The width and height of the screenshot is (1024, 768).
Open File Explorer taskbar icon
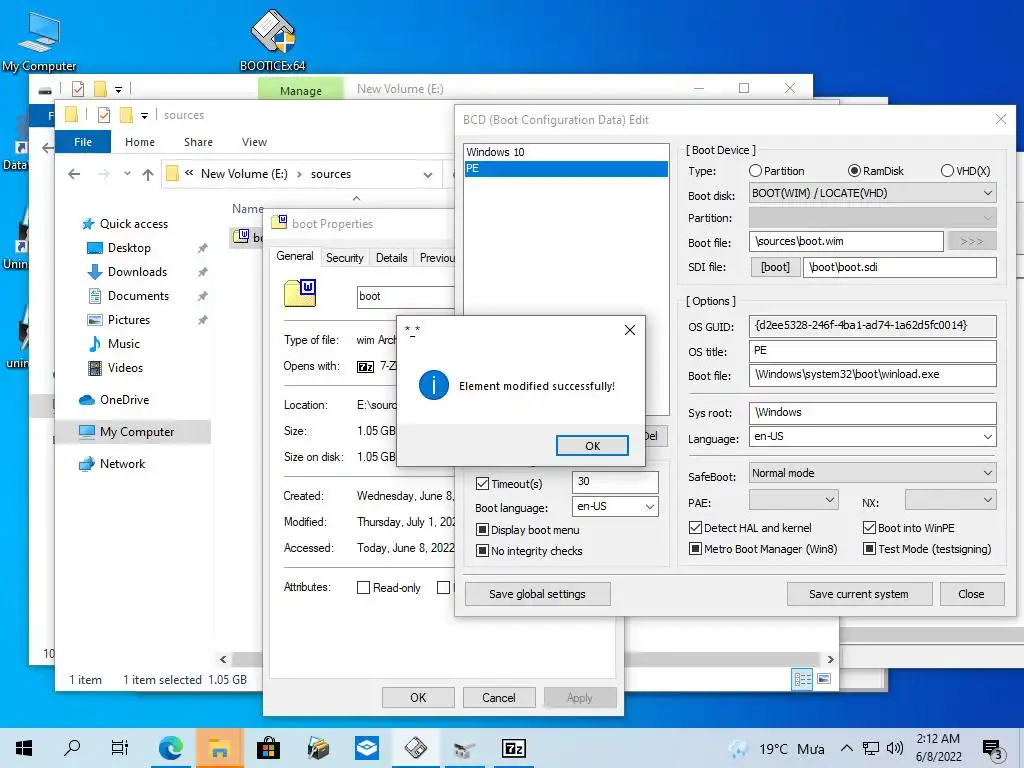[x=219, y=748]
